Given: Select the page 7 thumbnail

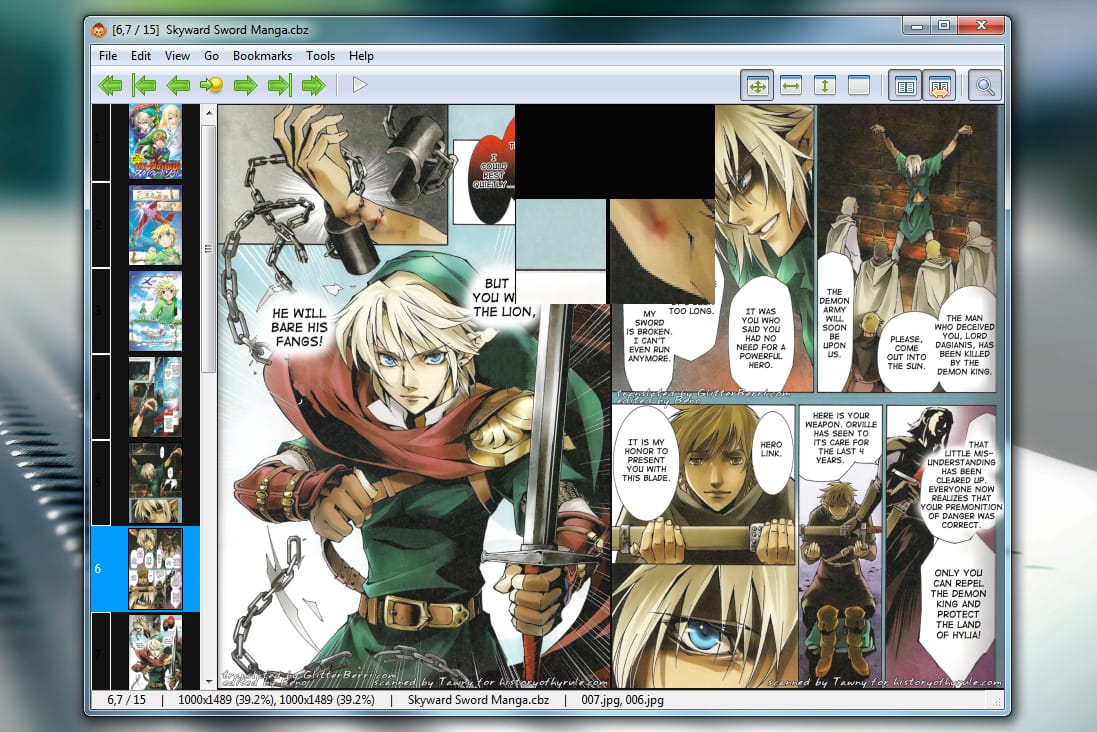Looking at the screenshot, I should 155,652.
